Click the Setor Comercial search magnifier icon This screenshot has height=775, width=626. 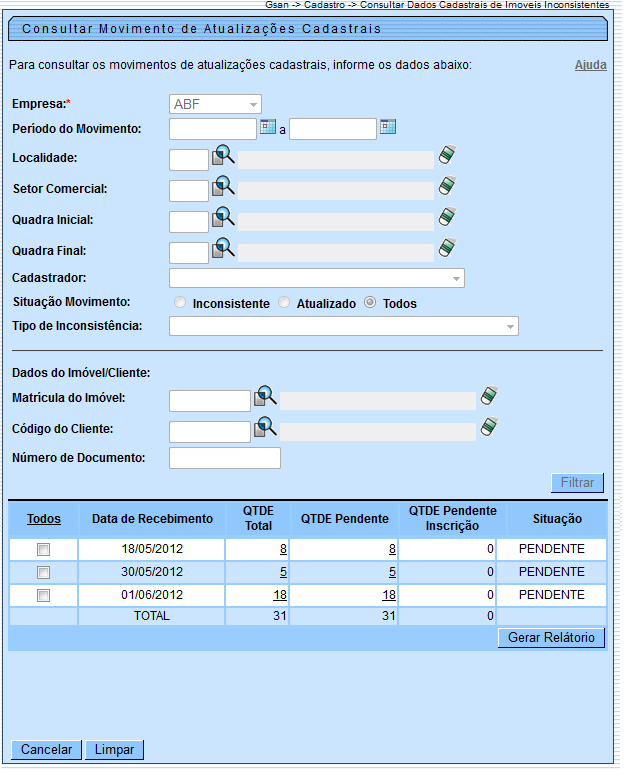[223, 187]
